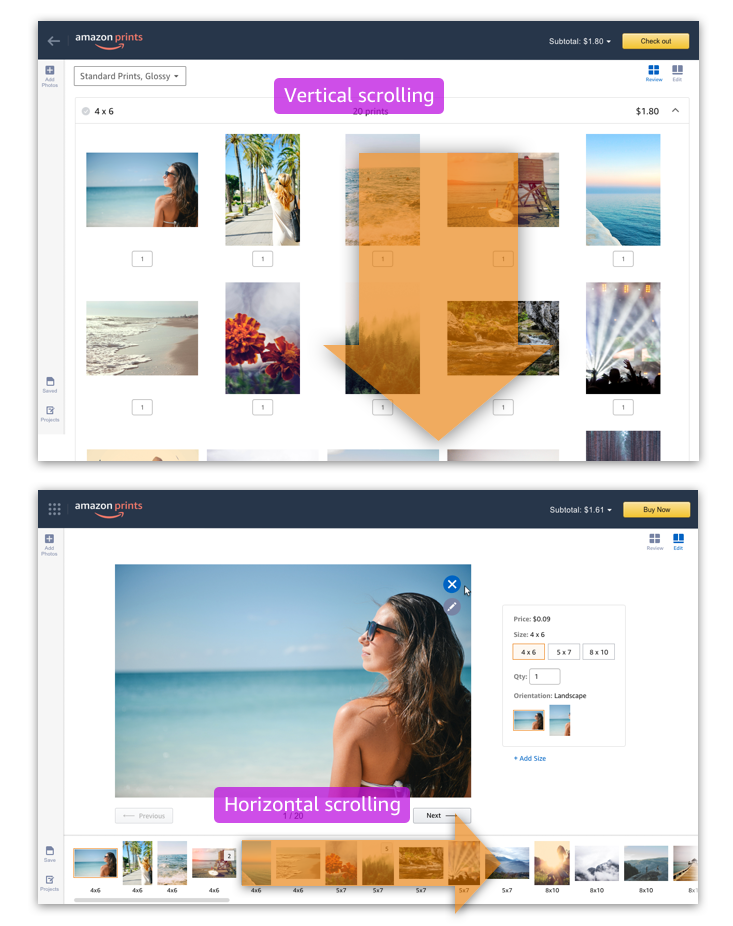The image size is (733, 926).
Task: Expand Subtotal $1.80 dropdown
Action: [580, 41]
